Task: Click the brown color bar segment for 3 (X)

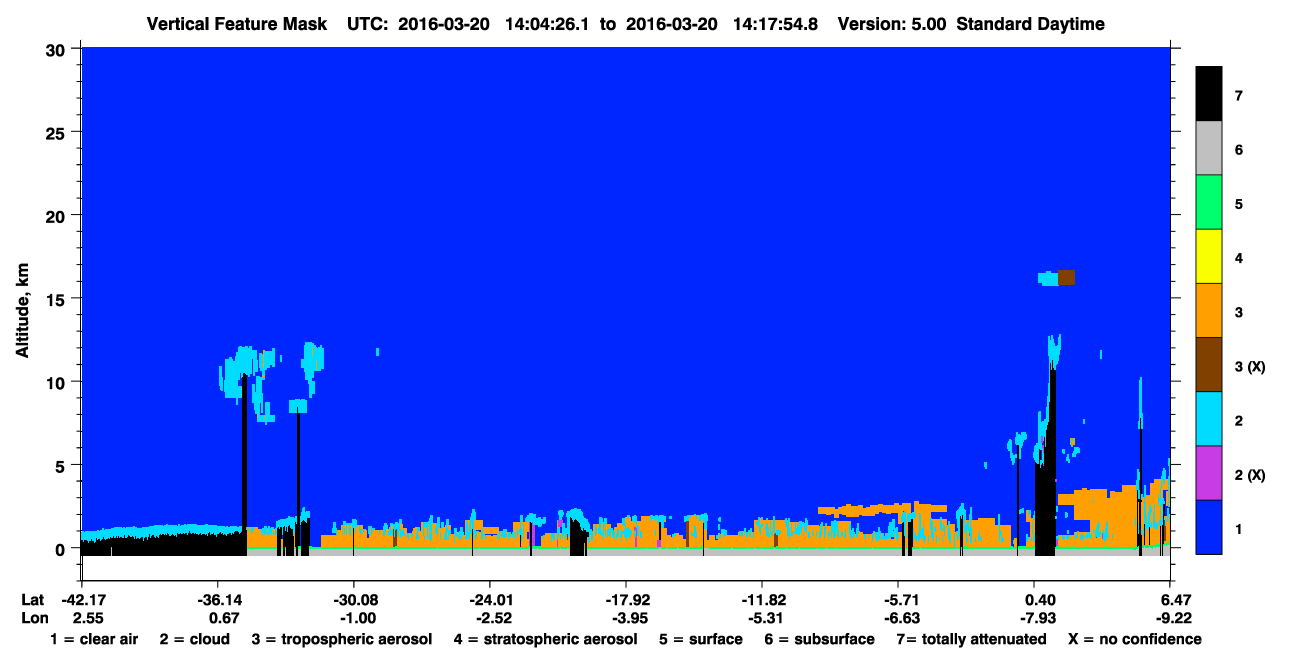Action: (x=1209, y=365)
